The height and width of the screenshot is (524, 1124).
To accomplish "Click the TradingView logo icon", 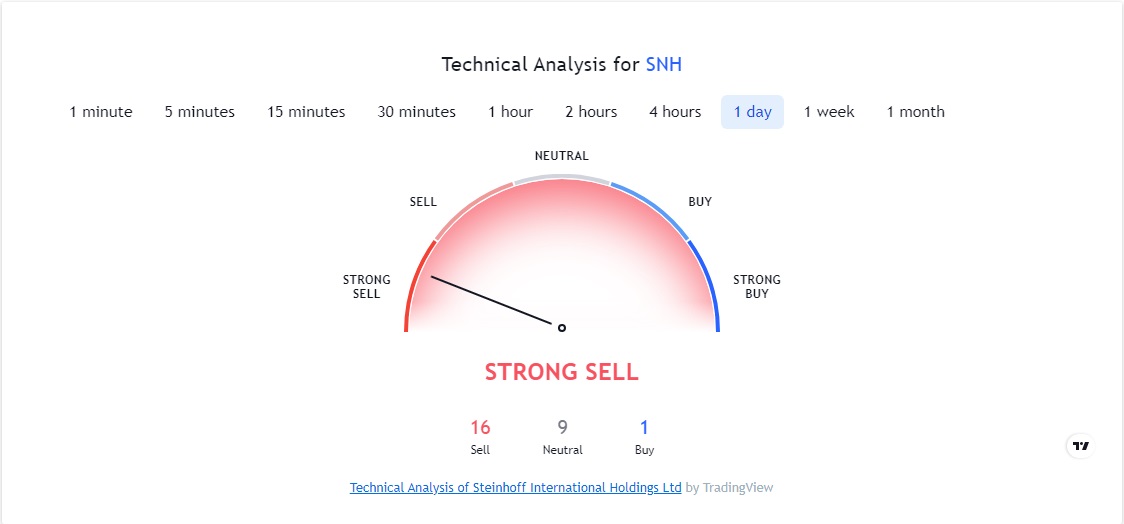I will pyautogui.click(x=1080, y=446).
